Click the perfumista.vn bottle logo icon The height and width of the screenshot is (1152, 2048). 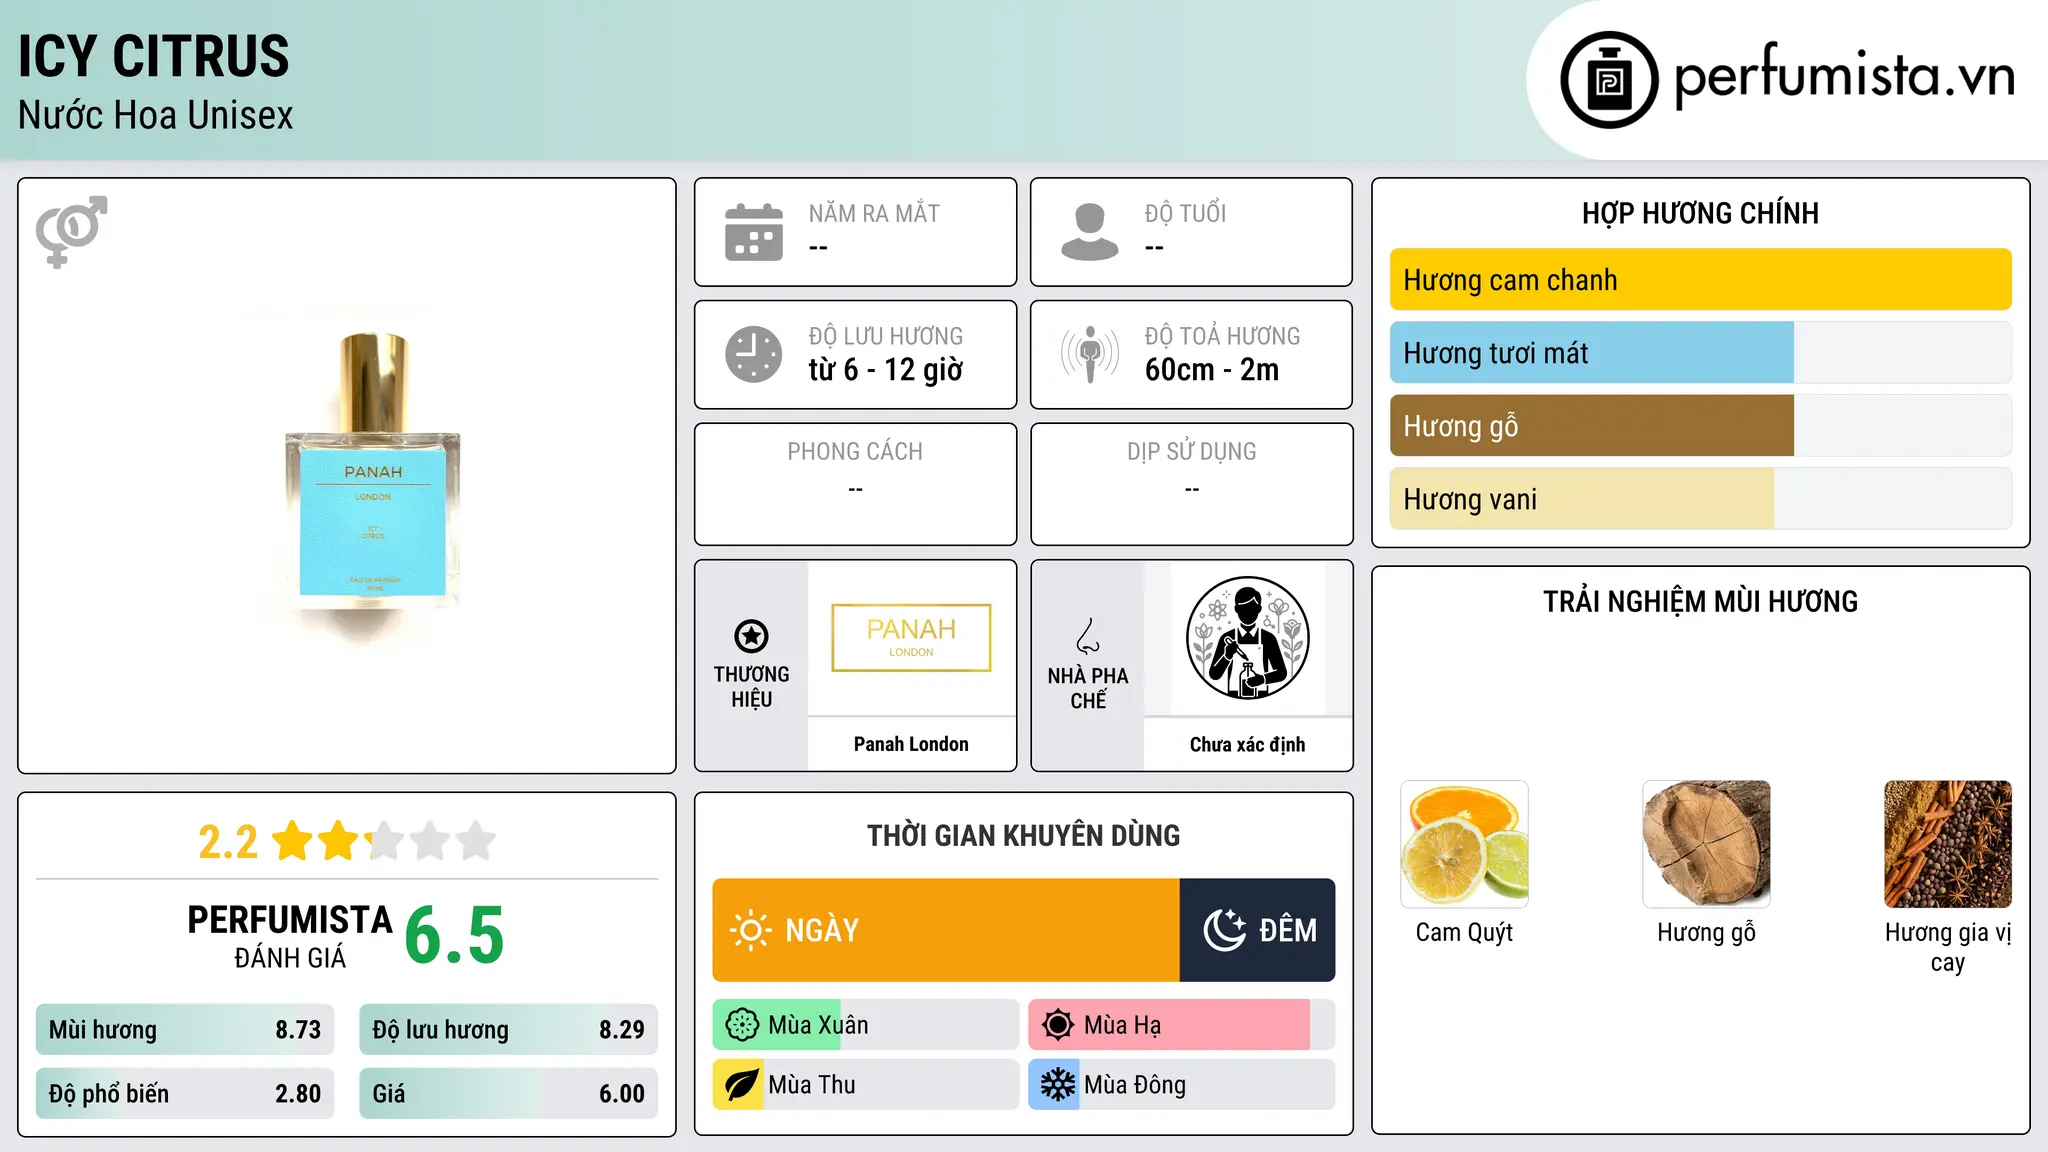pos(1609,80)
